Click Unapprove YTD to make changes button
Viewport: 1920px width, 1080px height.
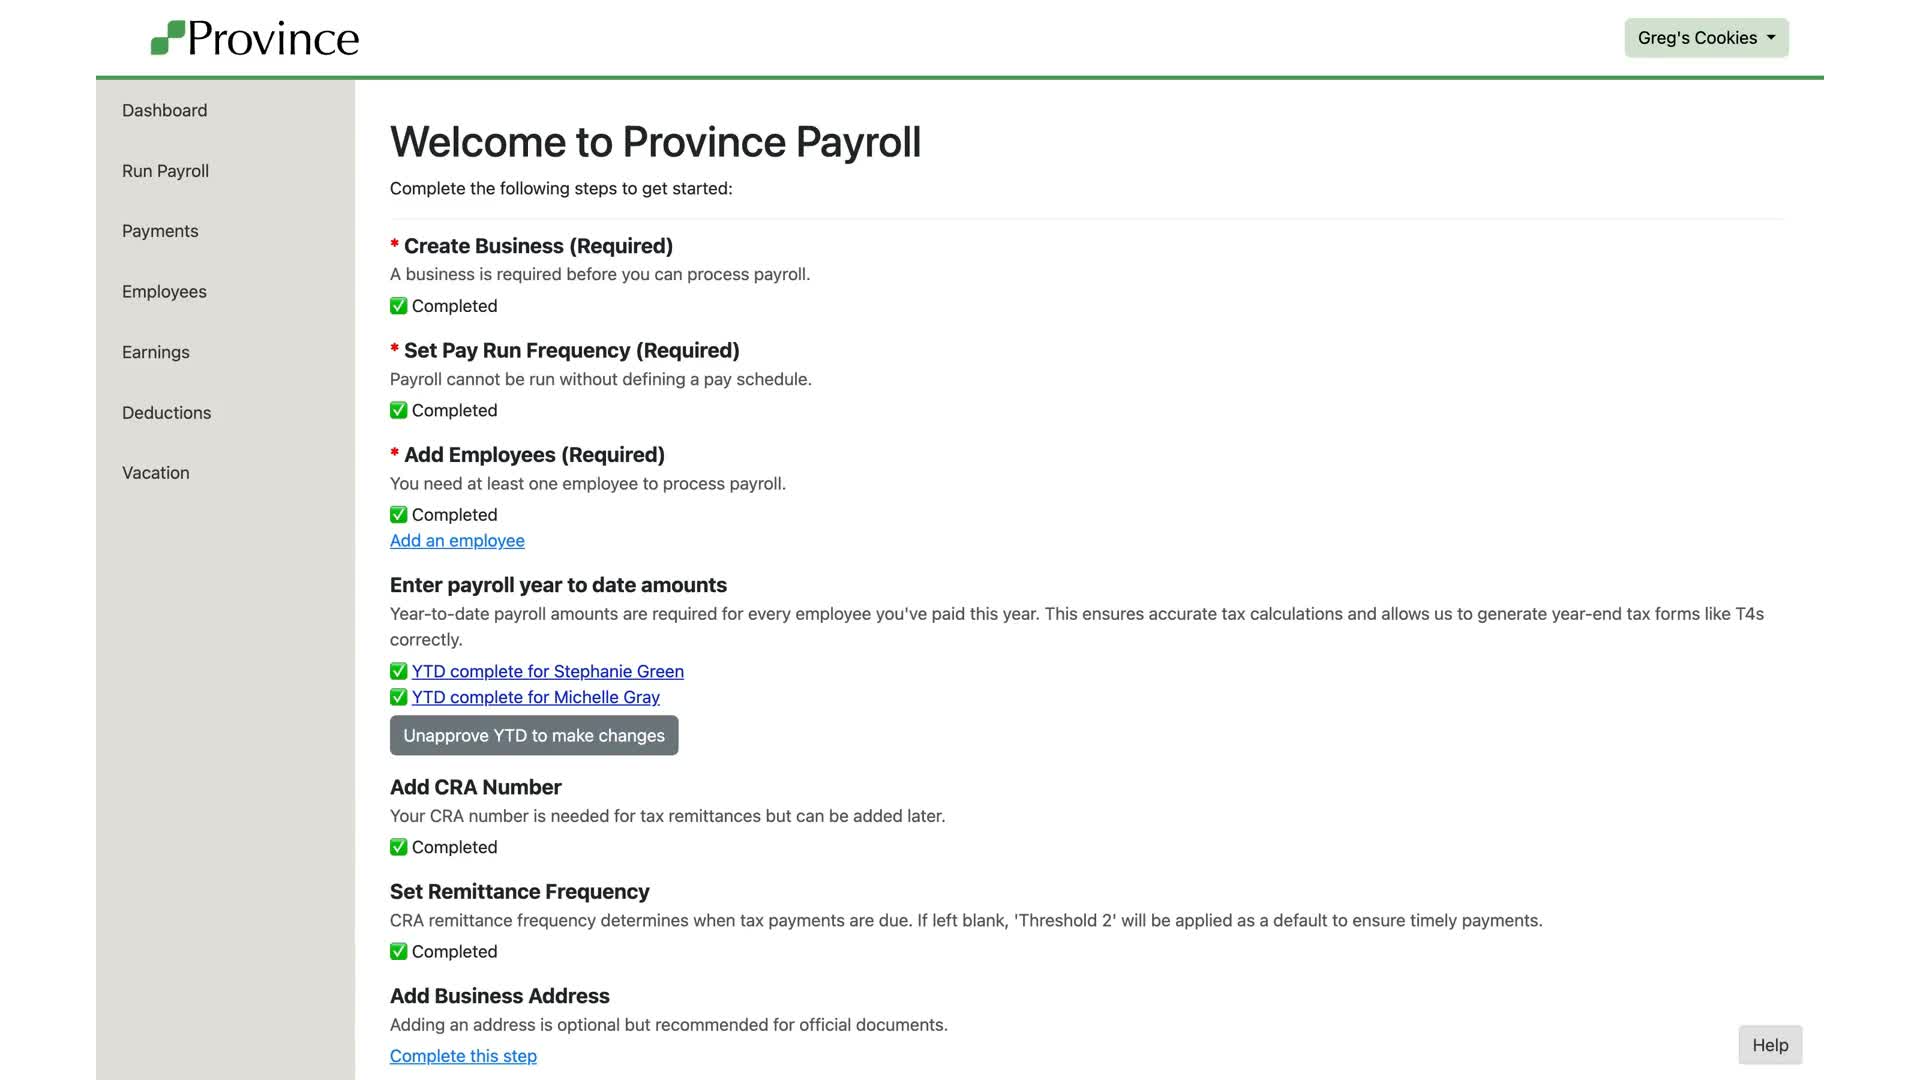point(534,735)
